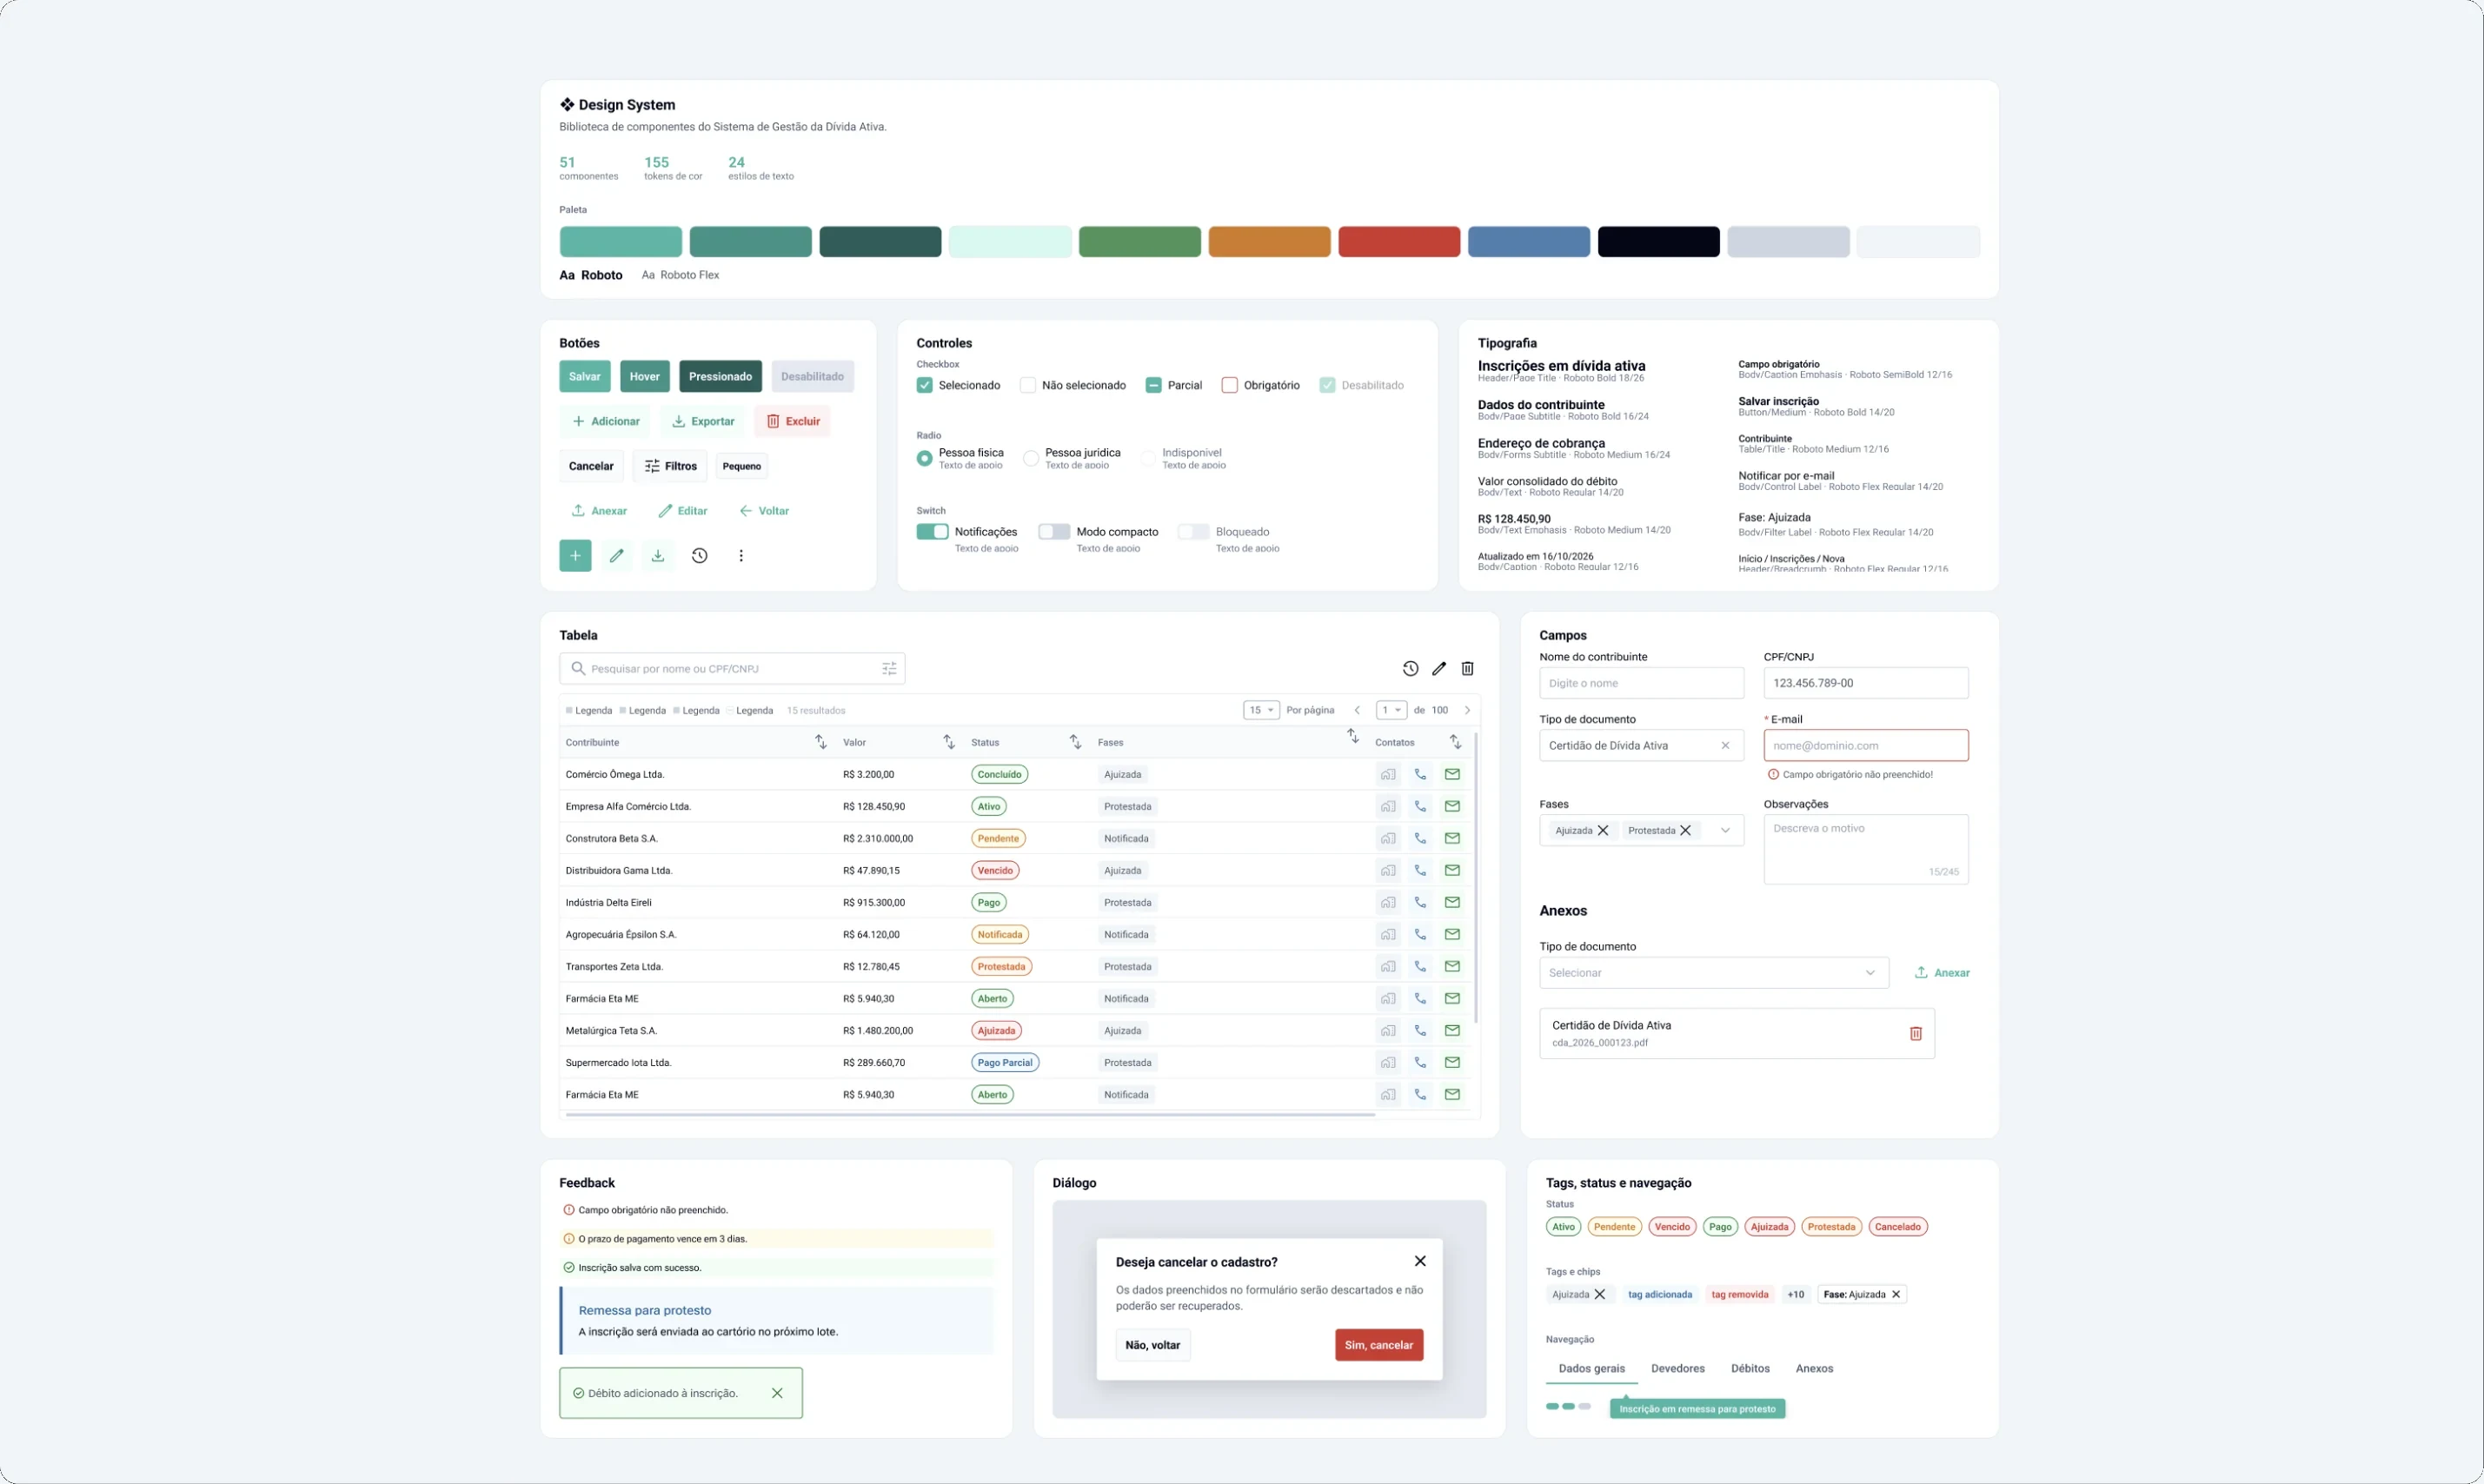
Task: Click the history icon above the table
Action: tap(1410, 669)
